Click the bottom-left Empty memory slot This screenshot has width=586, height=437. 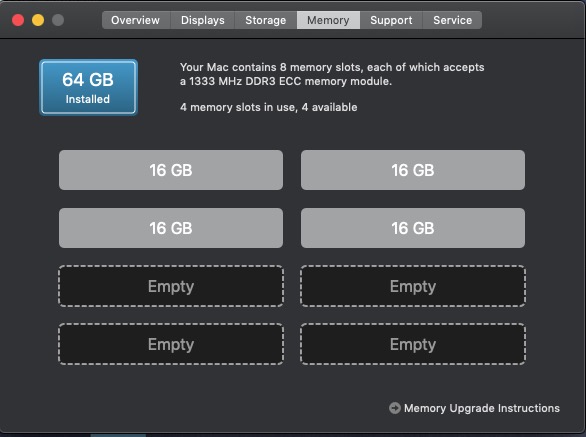(171, 344)
